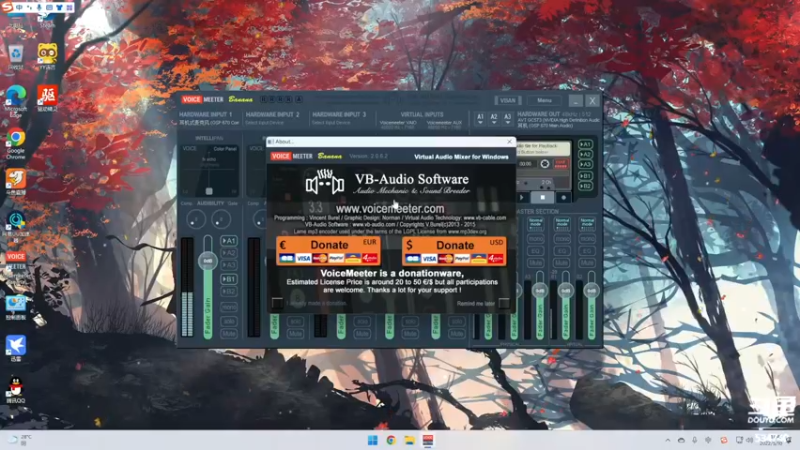Open the Xunlei blue bird shortcut
Viewport: 800px width, 450px height.
[16, 348]
